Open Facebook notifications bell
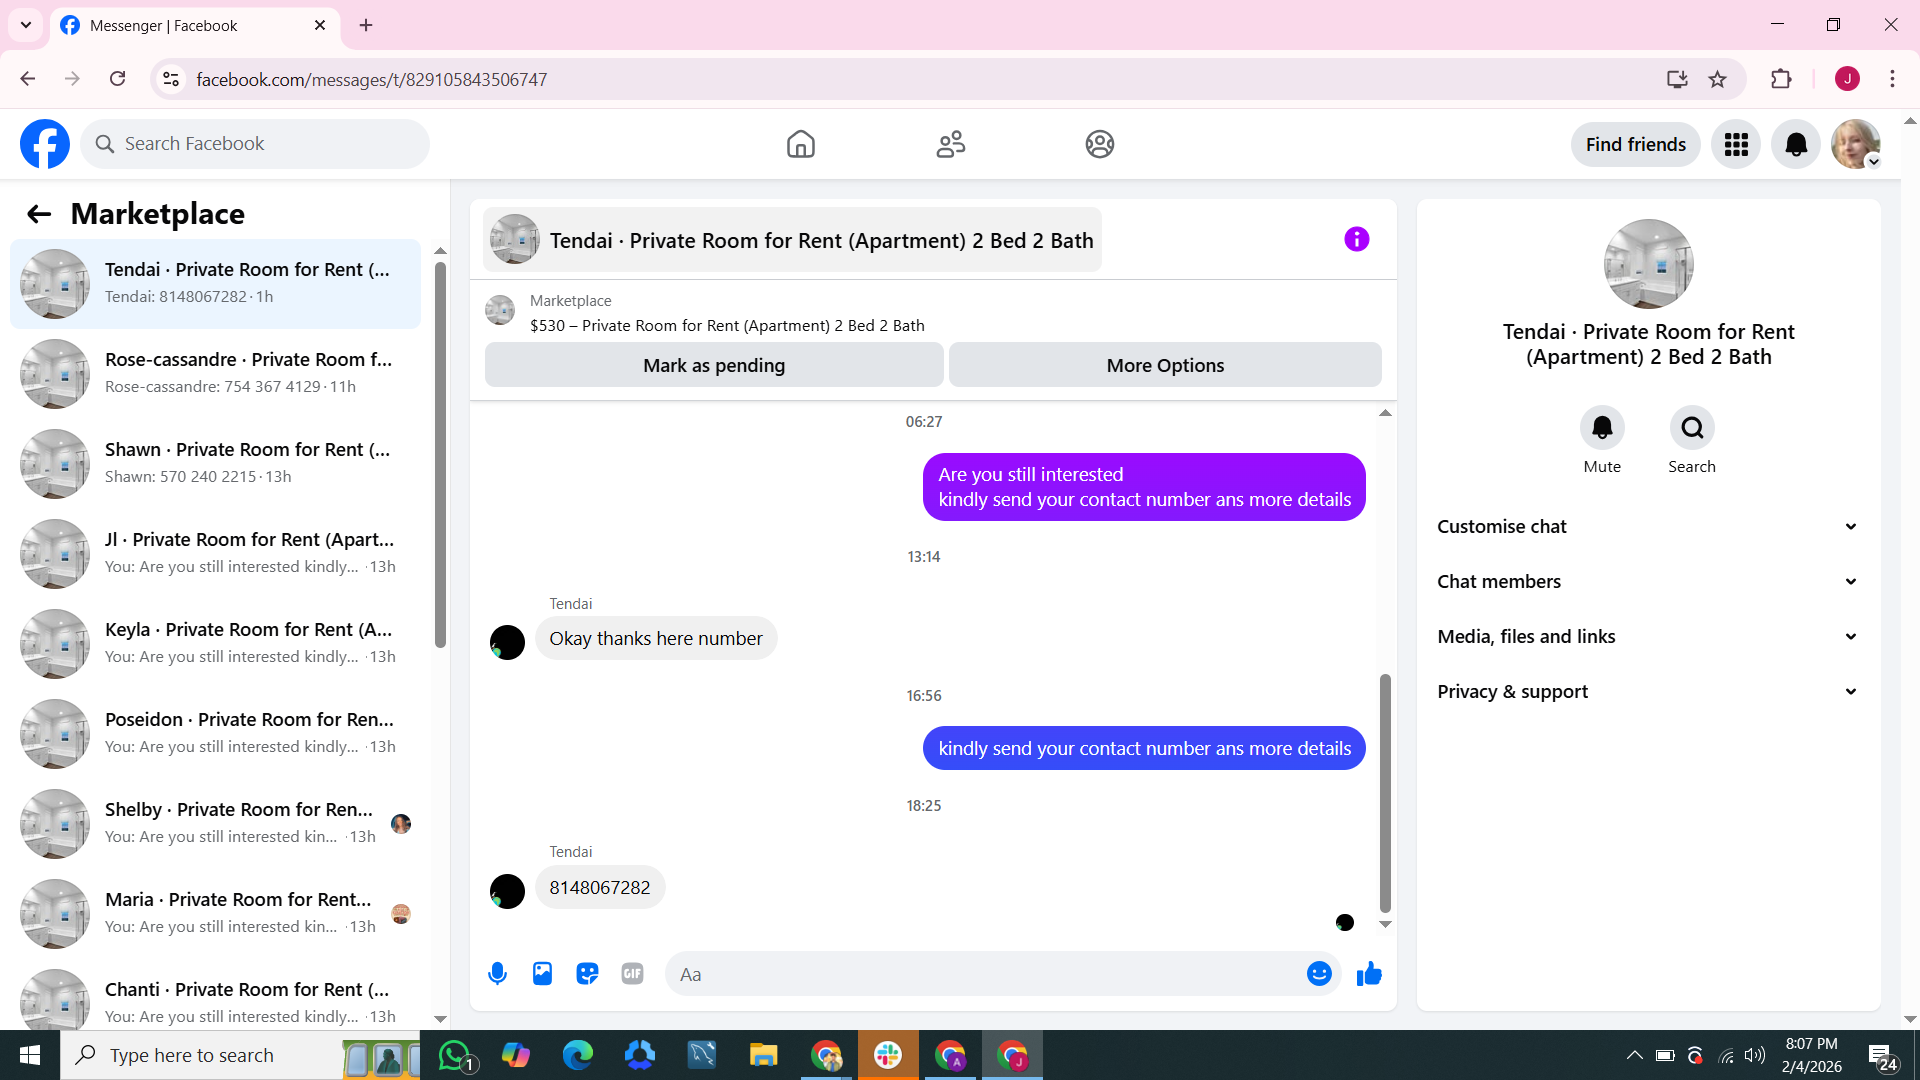This screenshot has height=1080, width=1920. pos(1796,145)
